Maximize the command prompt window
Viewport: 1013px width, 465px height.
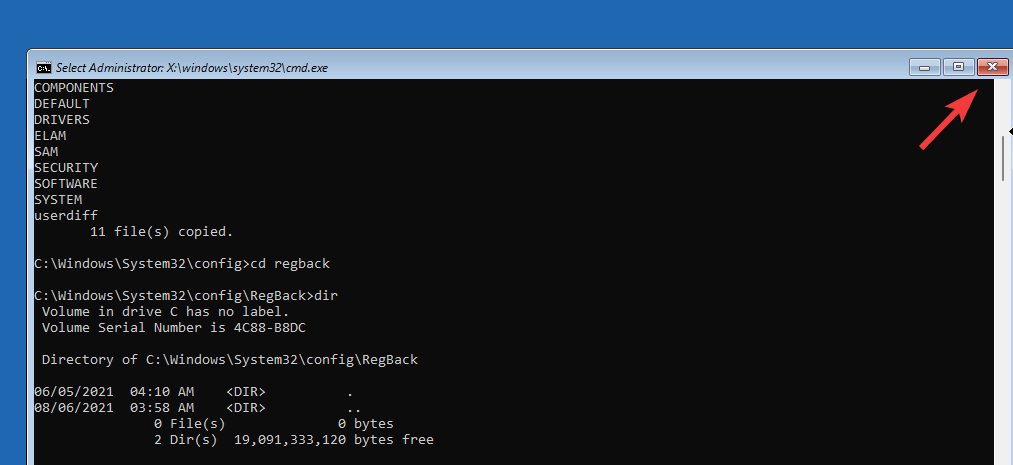(x=958, y=67)
